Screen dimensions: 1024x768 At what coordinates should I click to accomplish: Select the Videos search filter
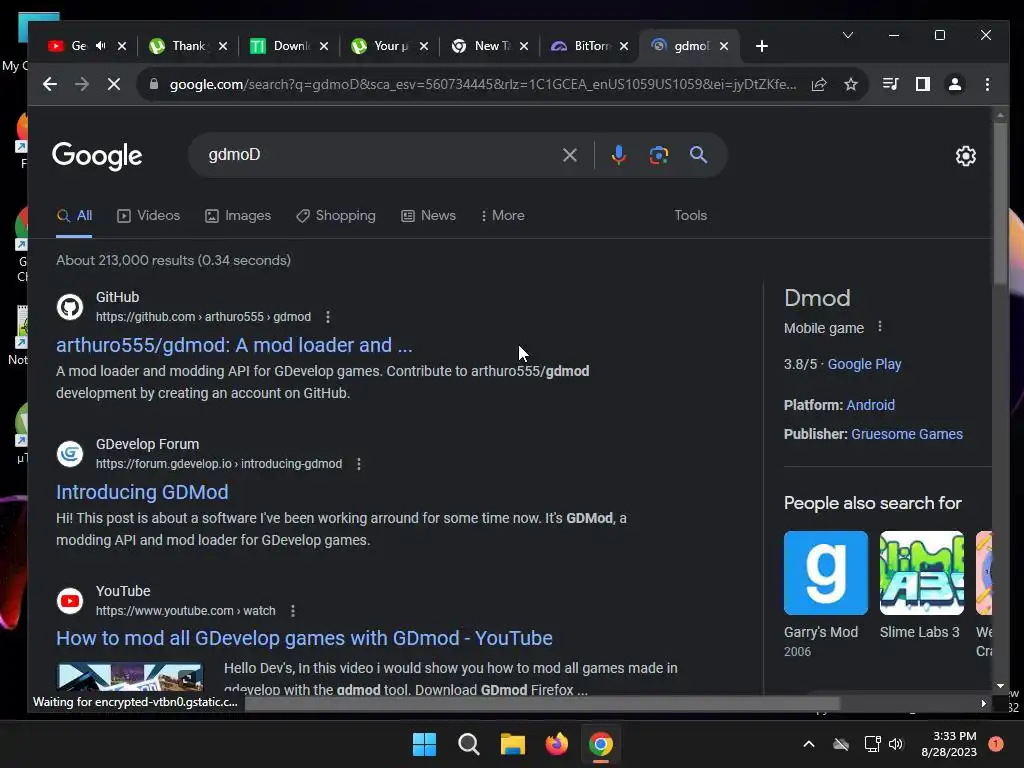click(x=148, y=216)
